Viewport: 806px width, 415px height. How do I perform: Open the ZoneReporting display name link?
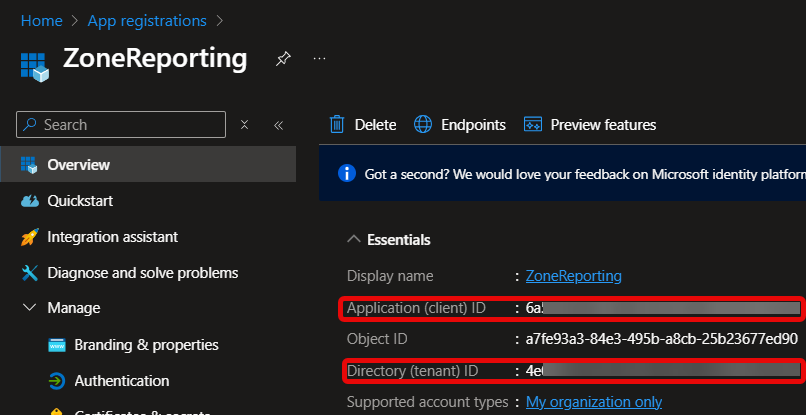[x=574, y=276]
